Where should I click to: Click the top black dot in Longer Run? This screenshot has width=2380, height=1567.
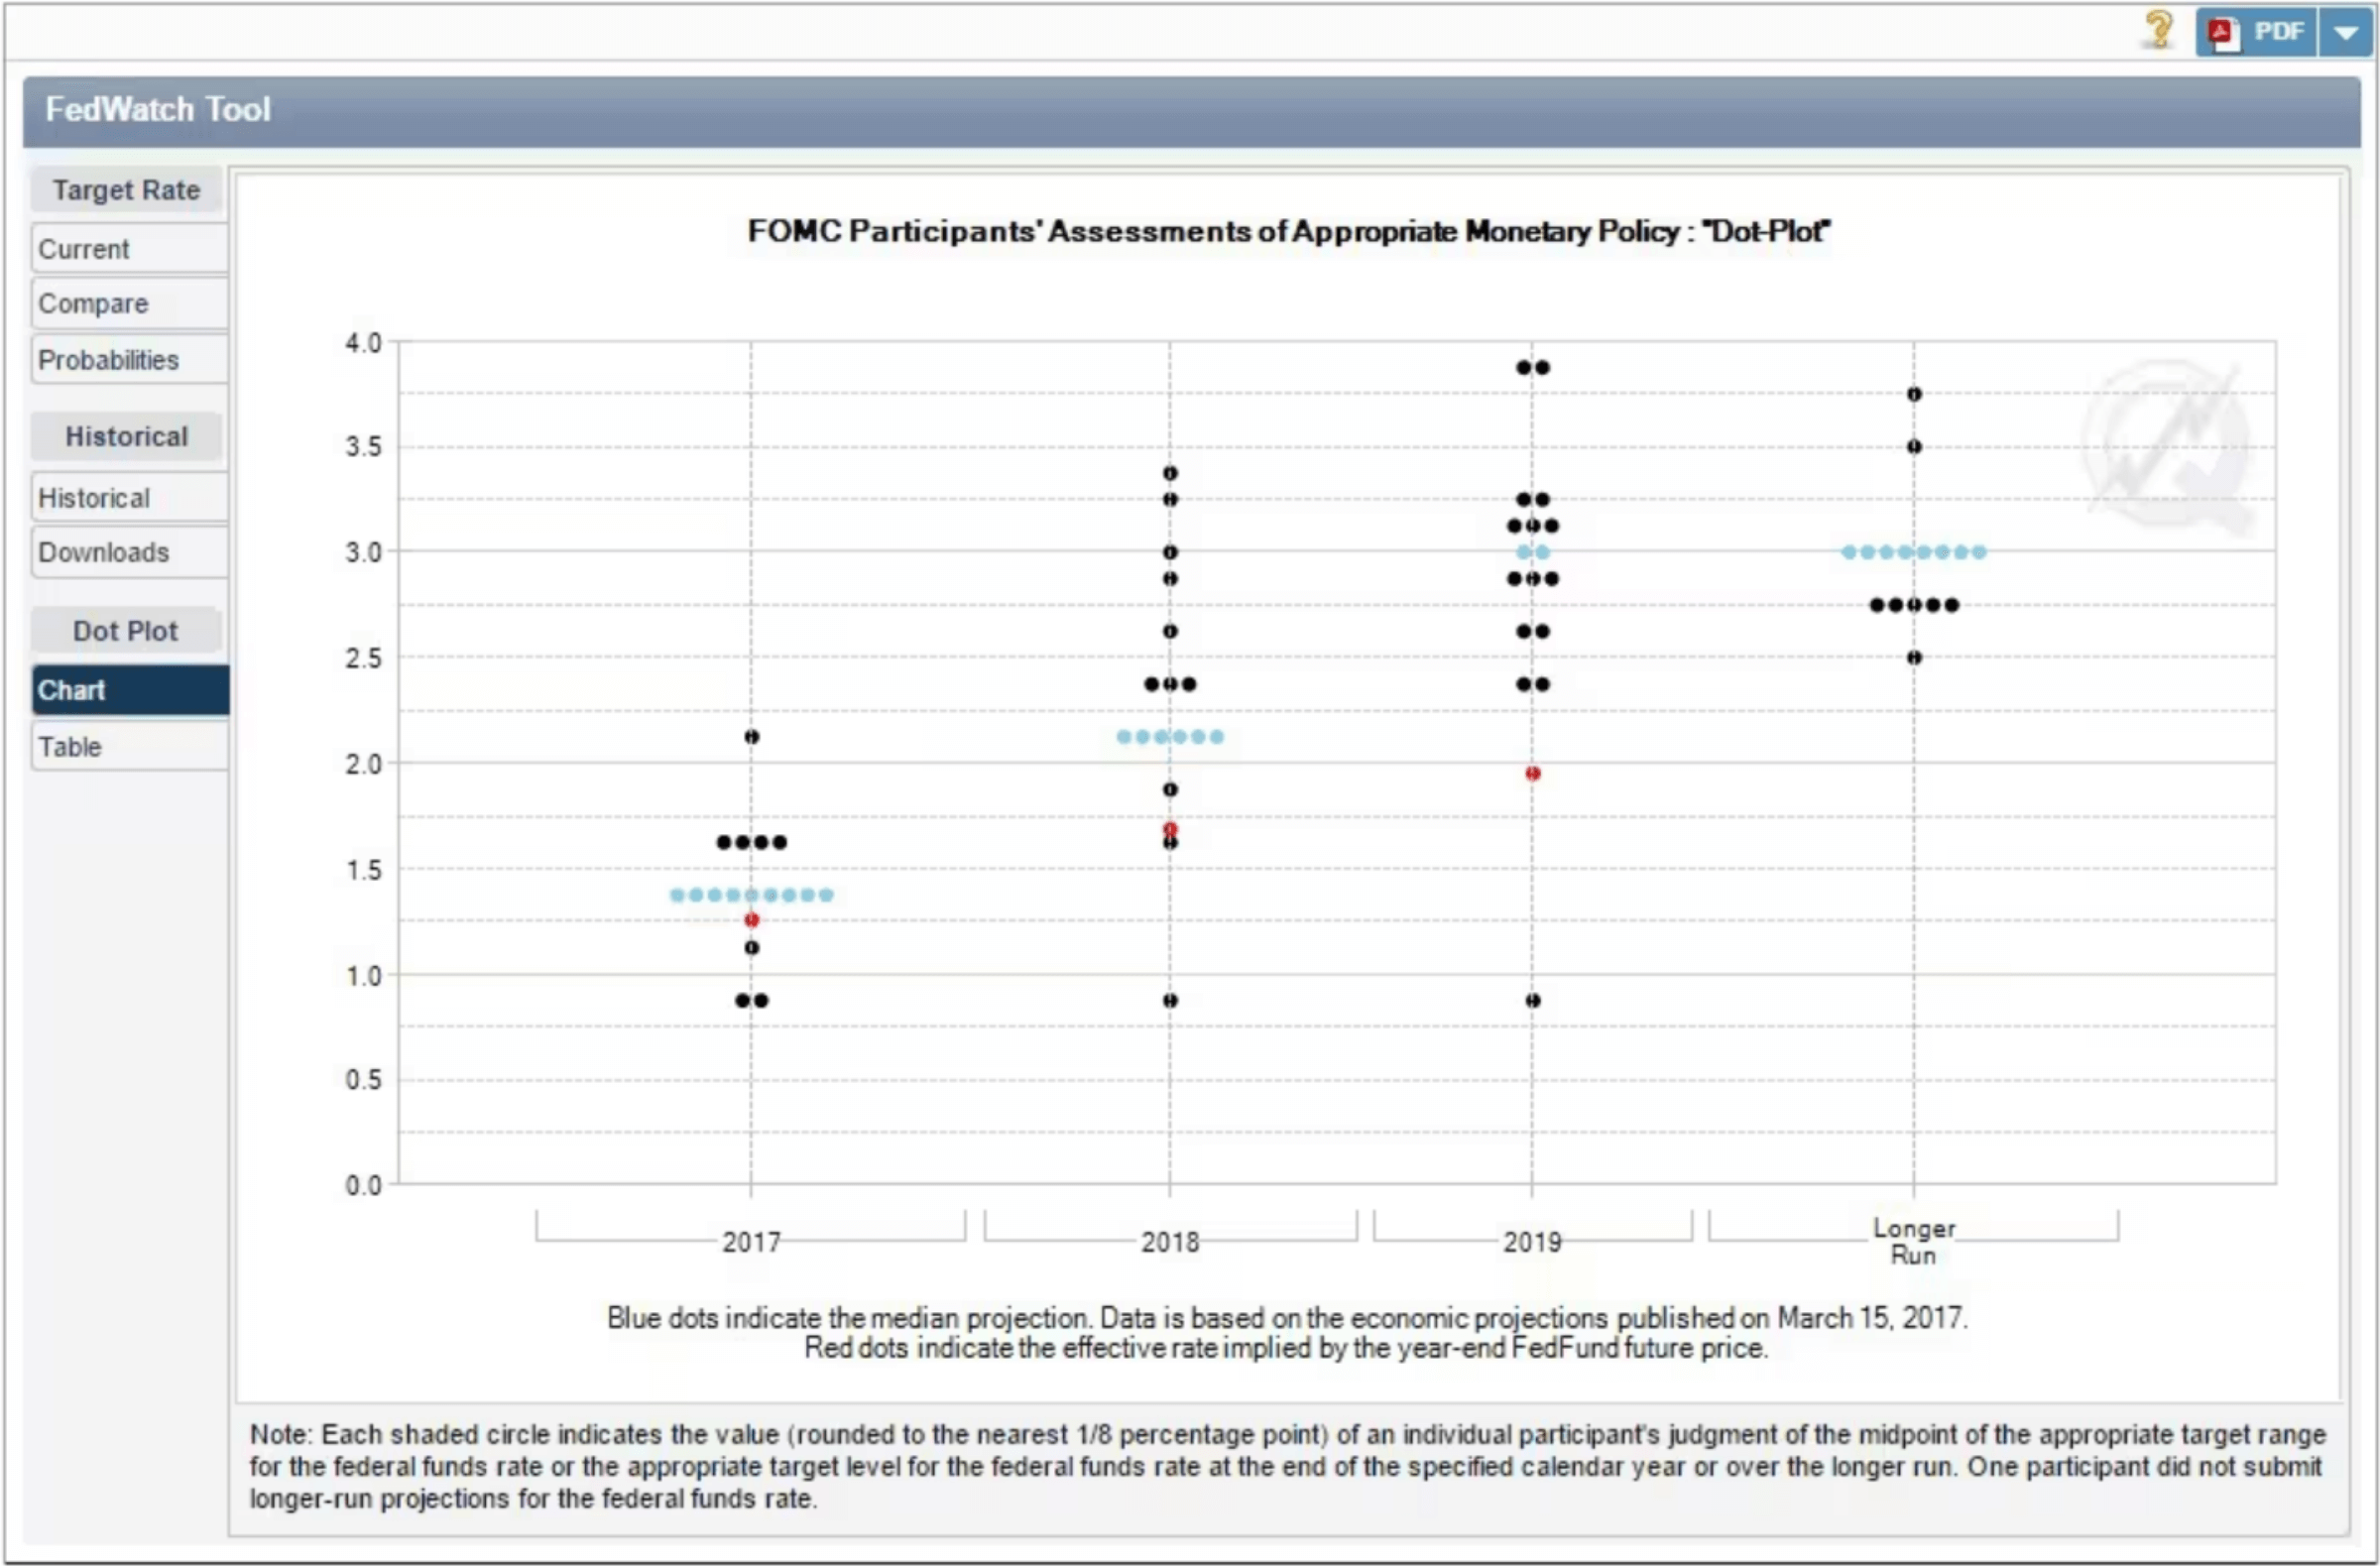(1913, 394)
